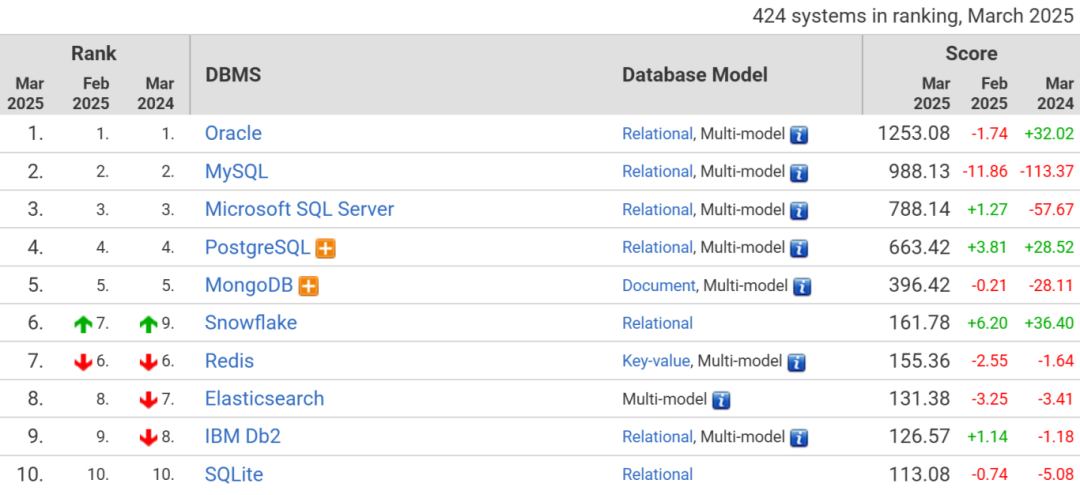Open the SQLite DBMS link
This screenshot has height=495, width=1080.
point(234,474)
